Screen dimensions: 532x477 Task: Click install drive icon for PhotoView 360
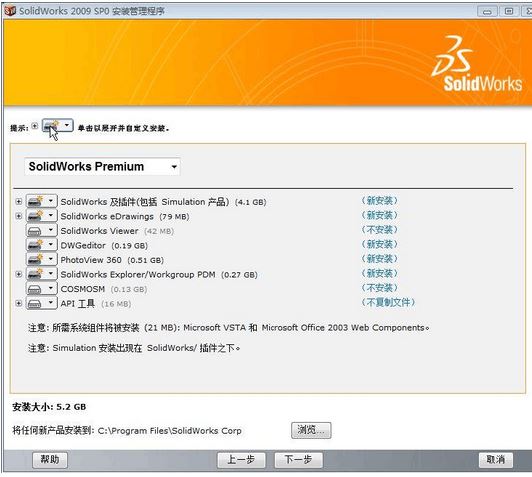tap(35, 260)
